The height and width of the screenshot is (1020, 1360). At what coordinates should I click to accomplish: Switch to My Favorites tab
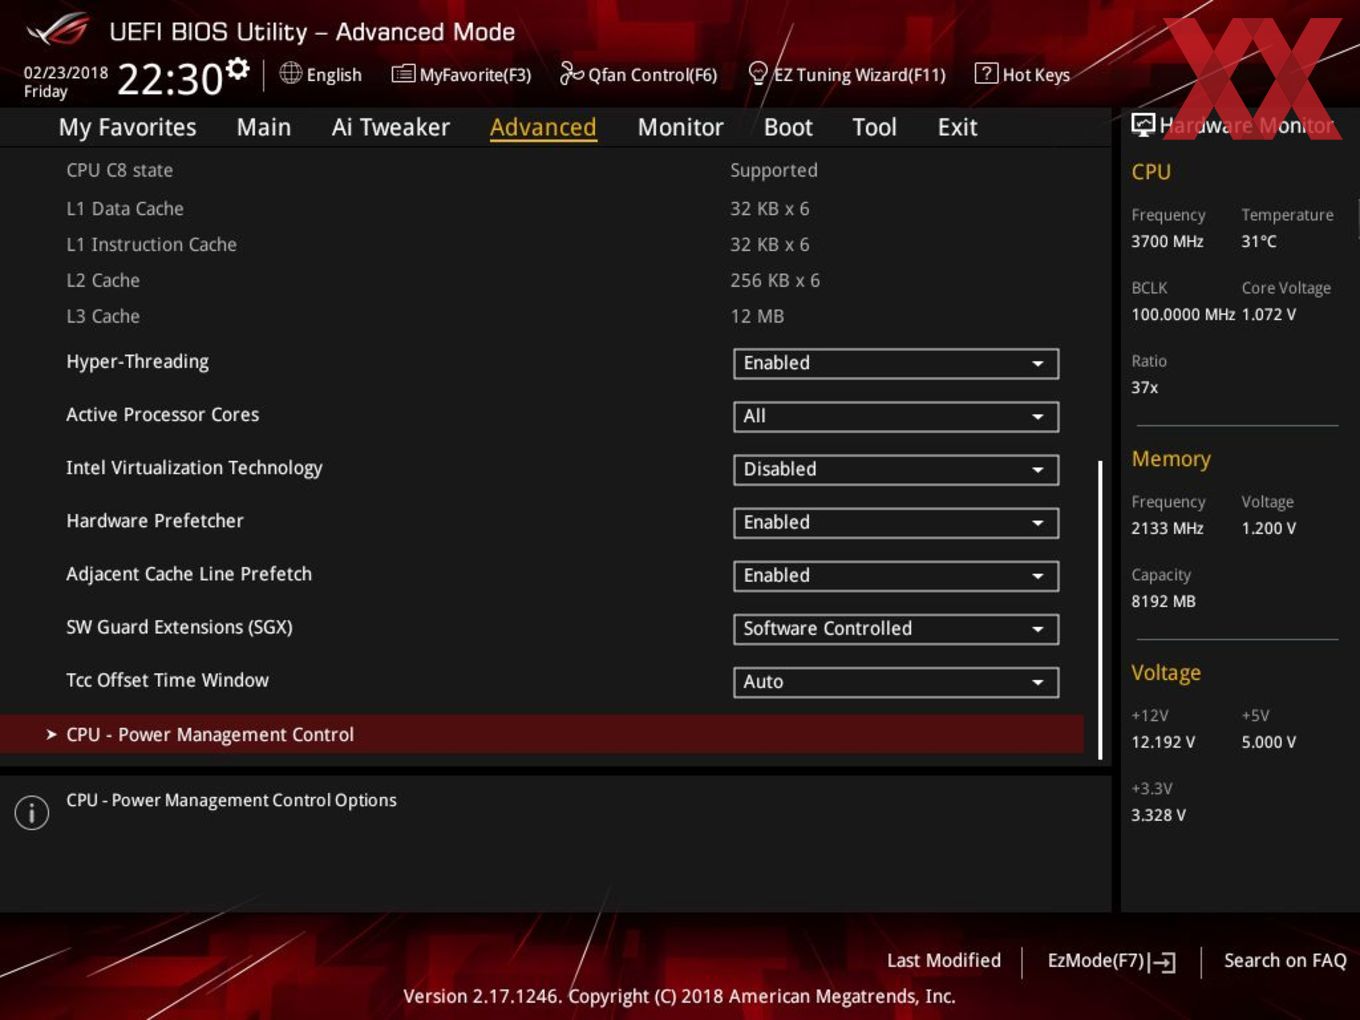pos(127,127)
